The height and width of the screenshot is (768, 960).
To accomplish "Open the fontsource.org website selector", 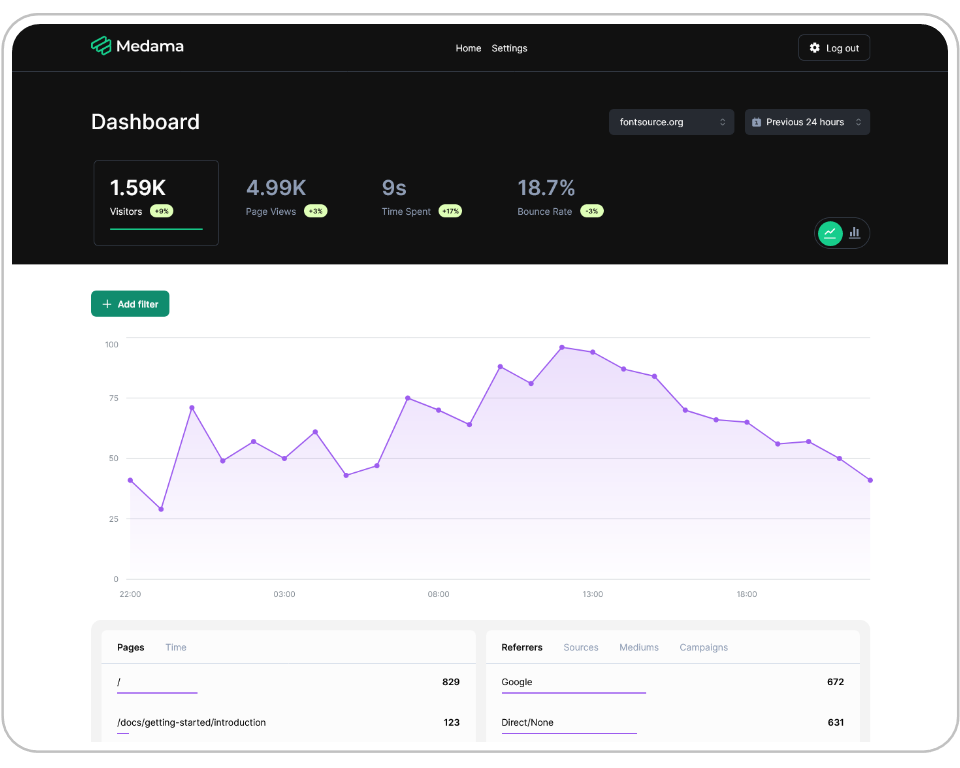I will 671,121.
